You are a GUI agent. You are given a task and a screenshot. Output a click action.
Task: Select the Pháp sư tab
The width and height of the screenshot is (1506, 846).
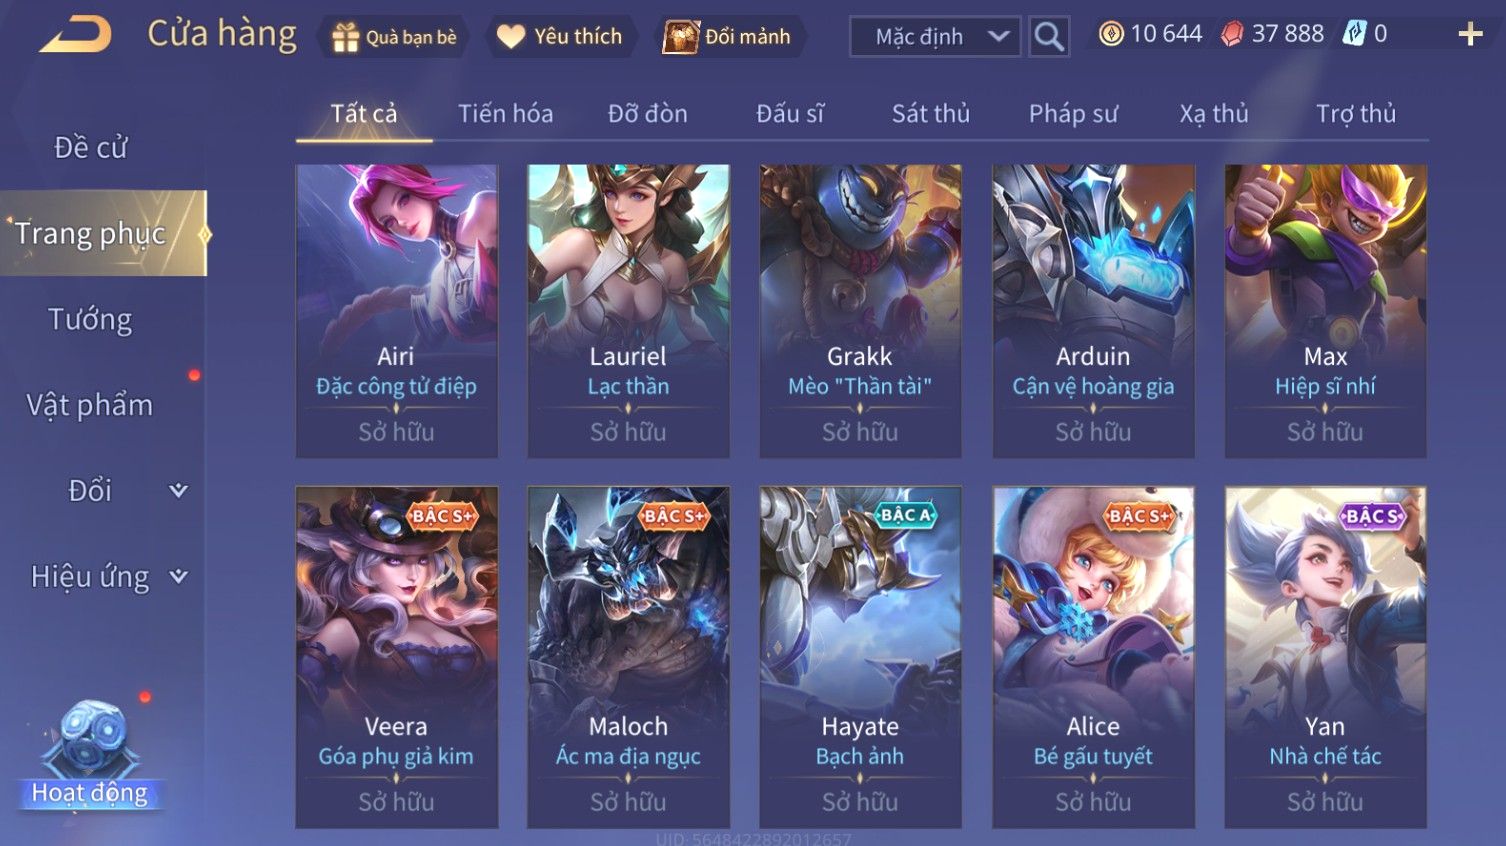pyautogui.click(x=1073, y=114)
